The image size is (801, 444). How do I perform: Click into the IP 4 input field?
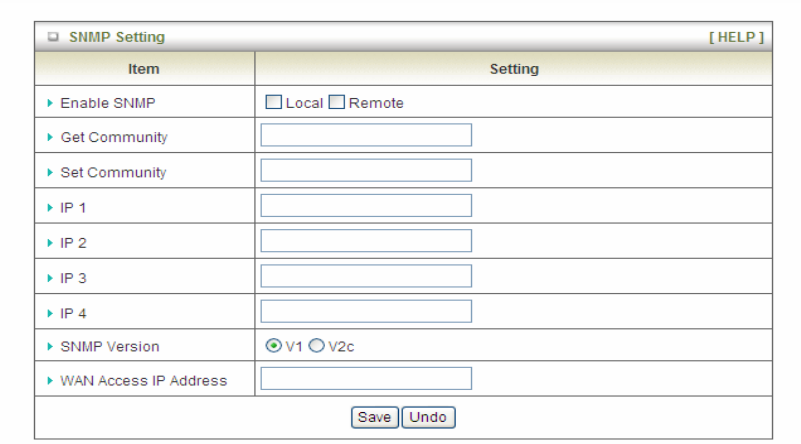coord(366,311)
